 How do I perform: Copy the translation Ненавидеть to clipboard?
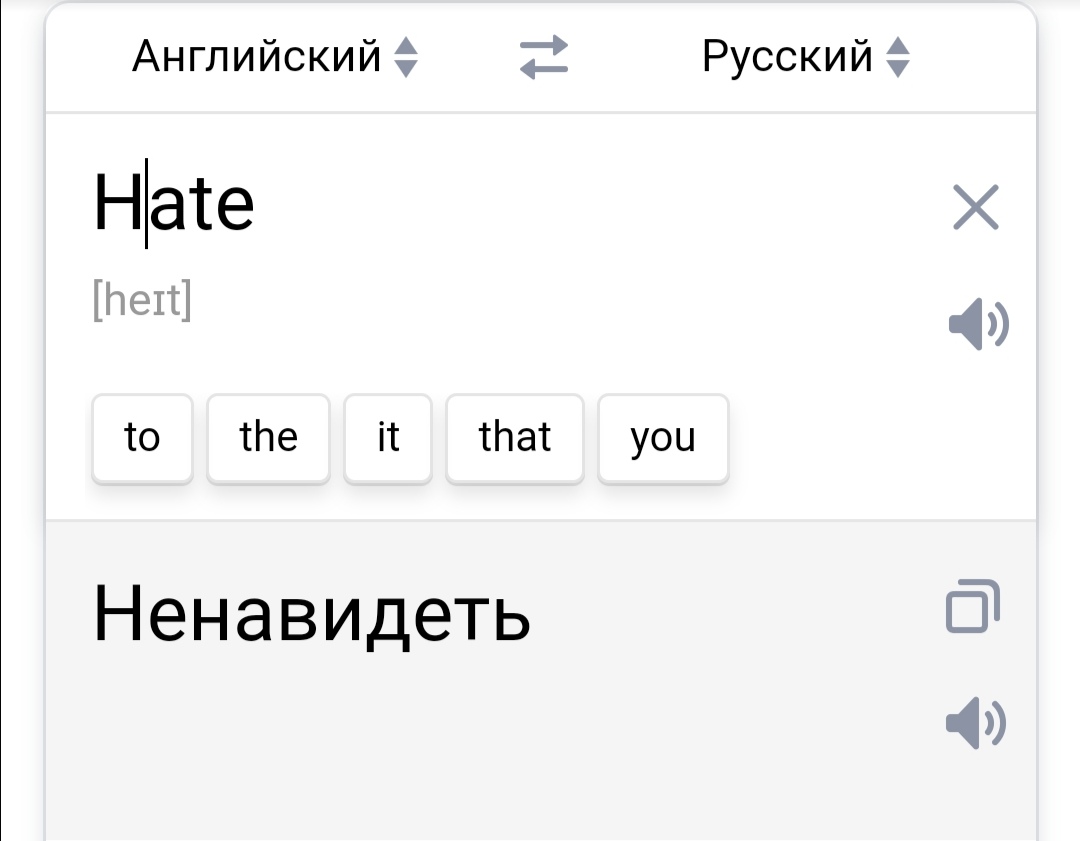972,605
